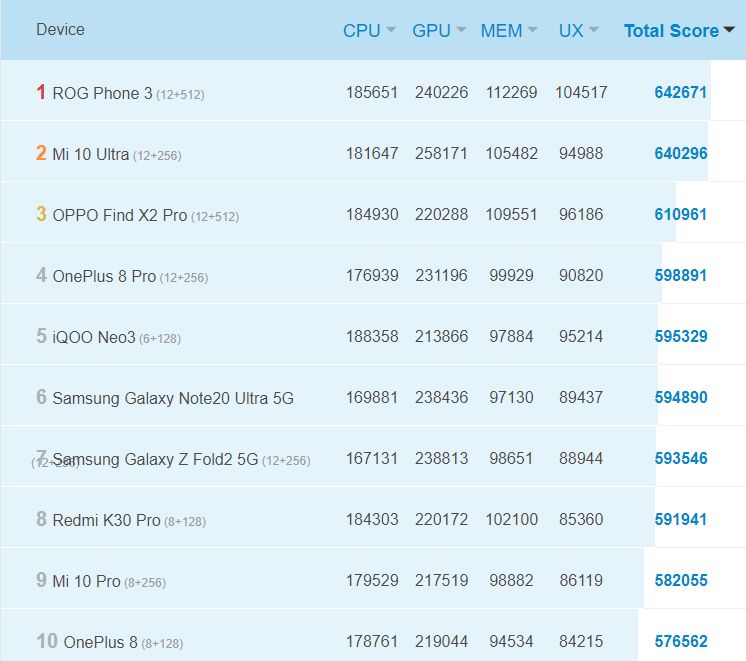The image size is (746, 661).
Task: Click MEM score 112269
Action: tap(511, 92)
